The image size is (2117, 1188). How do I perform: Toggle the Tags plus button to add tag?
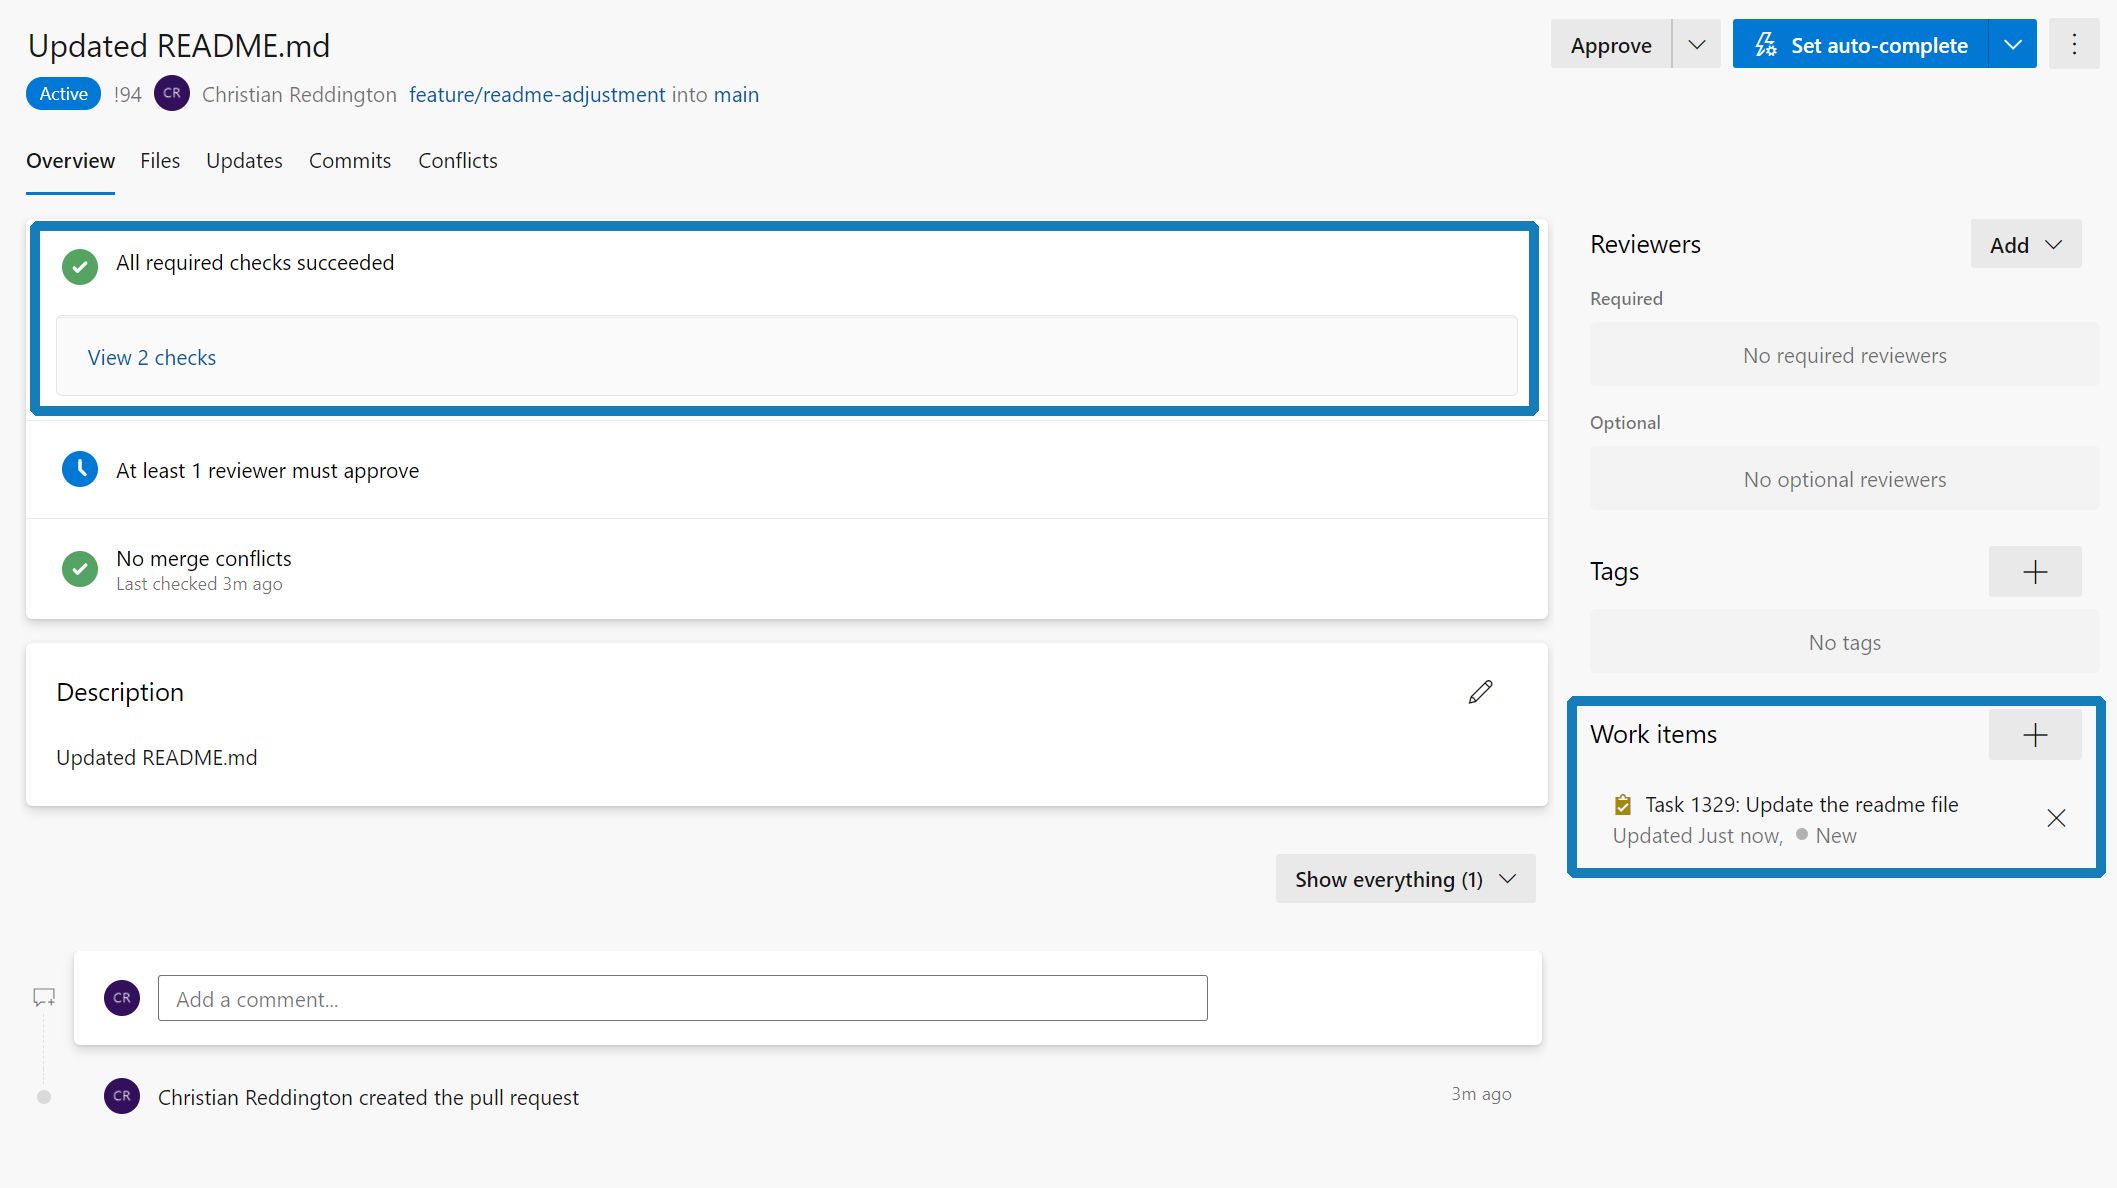pyautogui.click(x=2036, y=570)
